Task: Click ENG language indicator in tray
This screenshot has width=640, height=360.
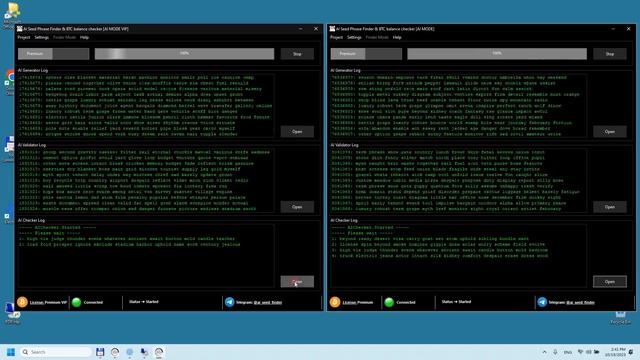Action: [x=568, y=352]
